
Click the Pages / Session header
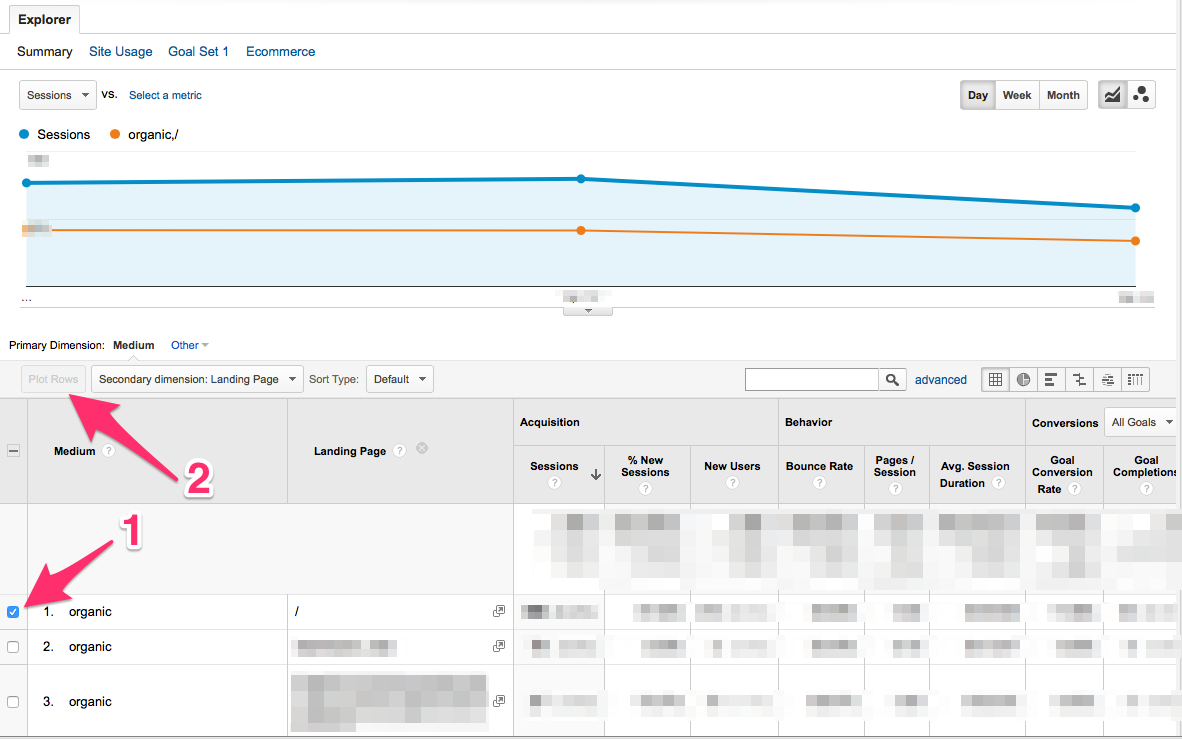point(895,466)
